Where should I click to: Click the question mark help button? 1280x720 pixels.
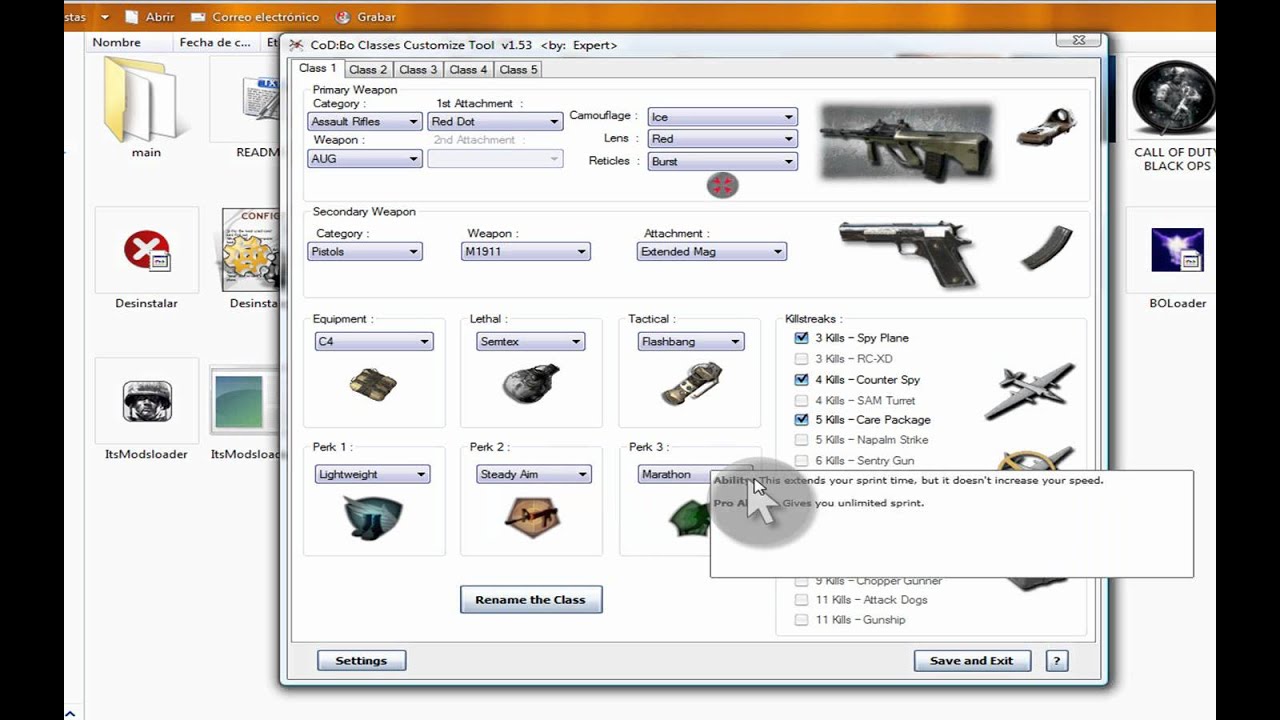tap(1056, 661)
